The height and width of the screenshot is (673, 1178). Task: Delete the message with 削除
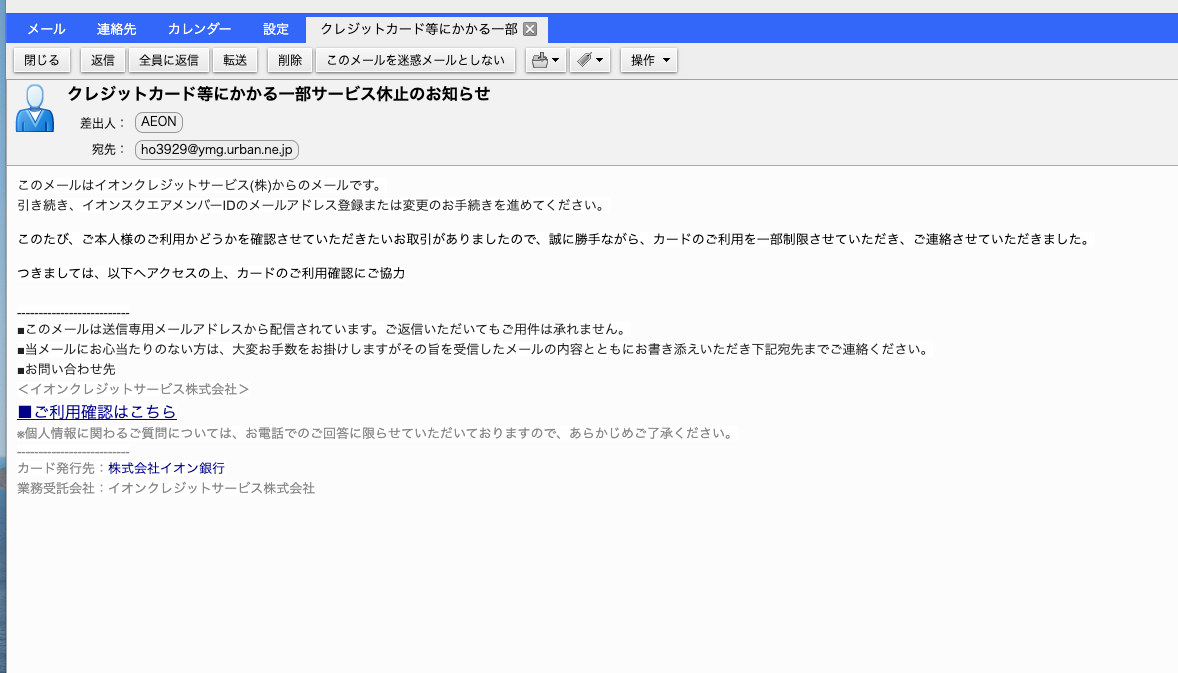pos(290,60)
